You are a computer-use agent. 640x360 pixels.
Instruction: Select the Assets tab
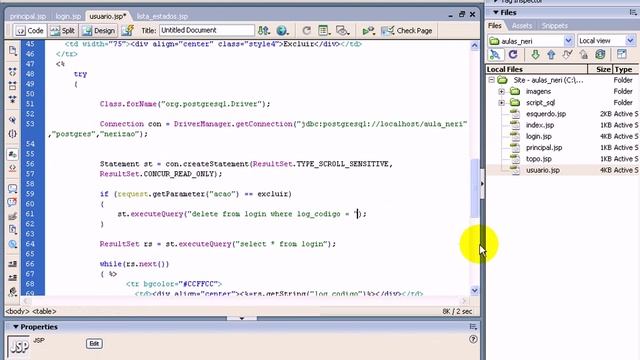(522, 26)
